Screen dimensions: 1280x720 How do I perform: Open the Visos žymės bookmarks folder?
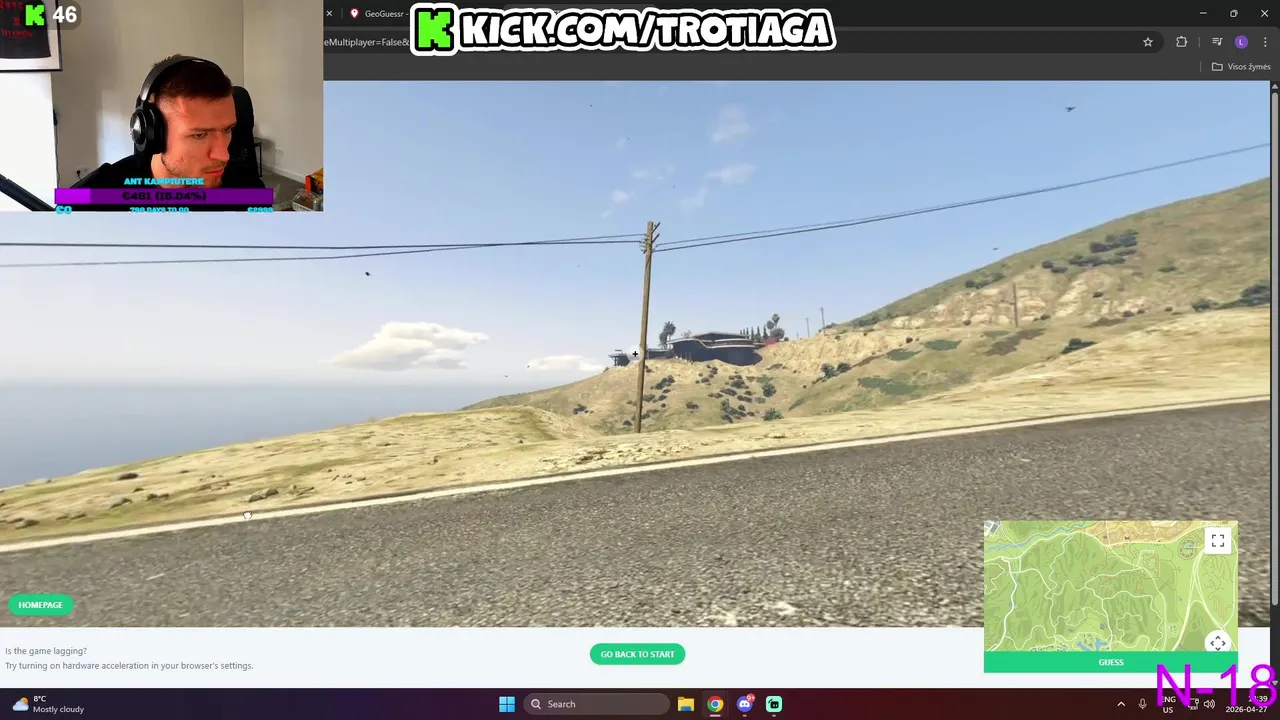pos(1240,67)
